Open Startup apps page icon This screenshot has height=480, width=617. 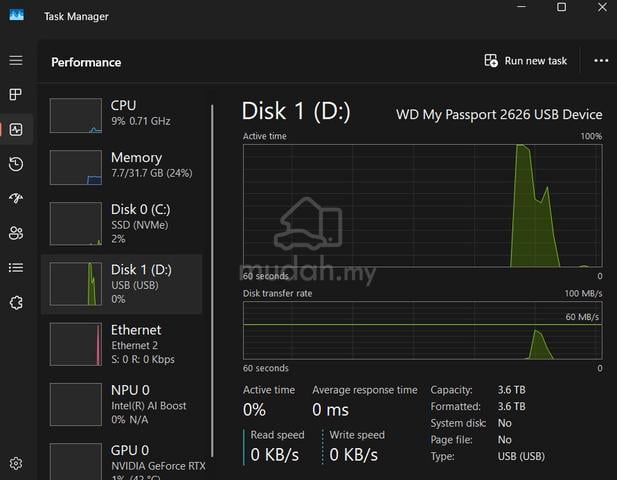pos(16,198)
